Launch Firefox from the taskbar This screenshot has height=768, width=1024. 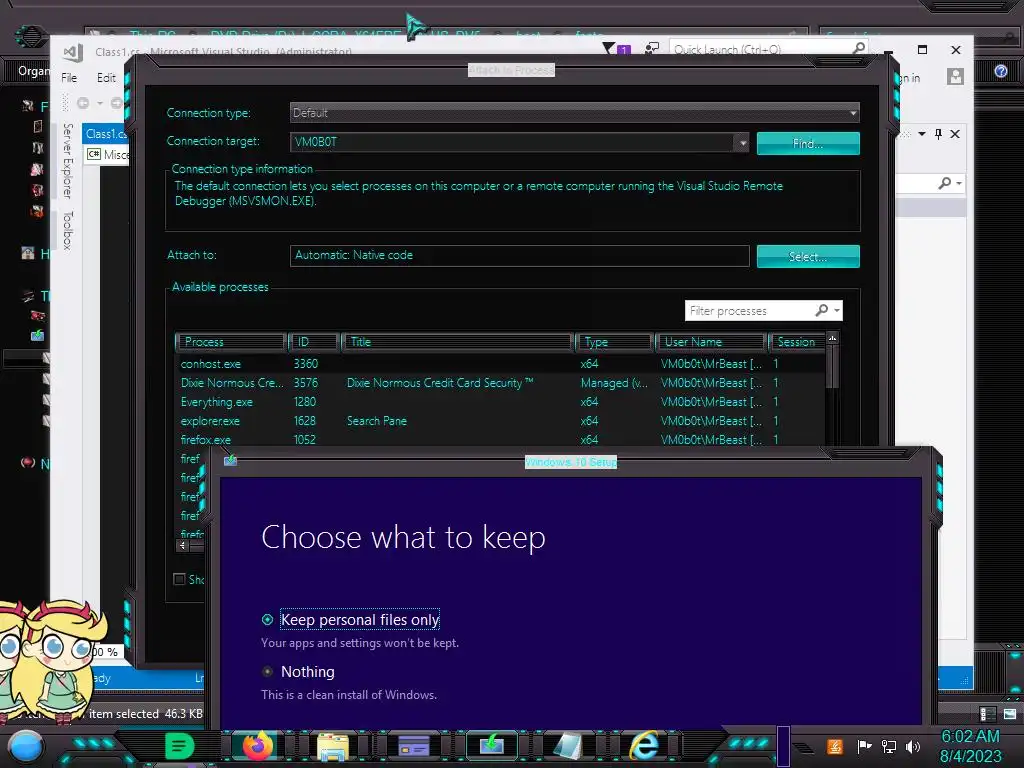click(x=258, y=746)
